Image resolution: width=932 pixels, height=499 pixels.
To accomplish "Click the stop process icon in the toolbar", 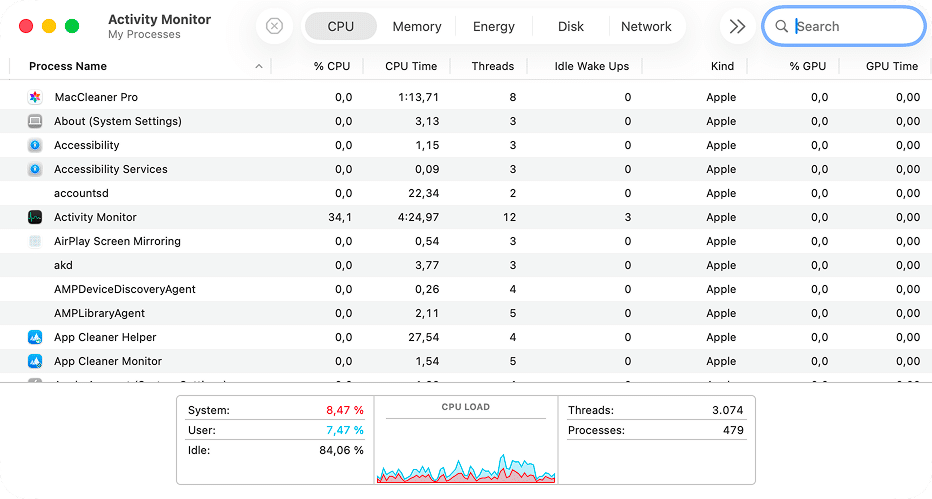I will point(274,26).
